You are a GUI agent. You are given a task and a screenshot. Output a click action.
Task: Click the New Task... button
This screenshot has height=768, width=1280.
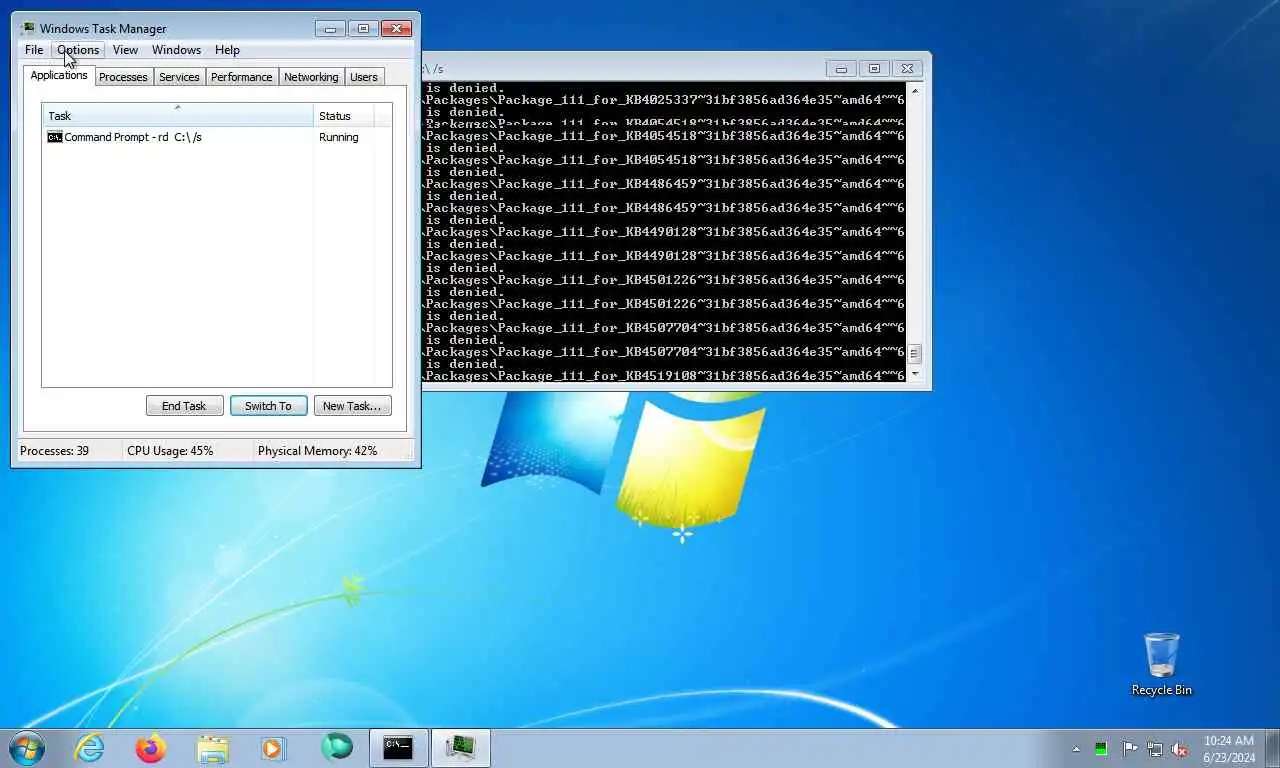pyautogui.click(x=352, y=406)
